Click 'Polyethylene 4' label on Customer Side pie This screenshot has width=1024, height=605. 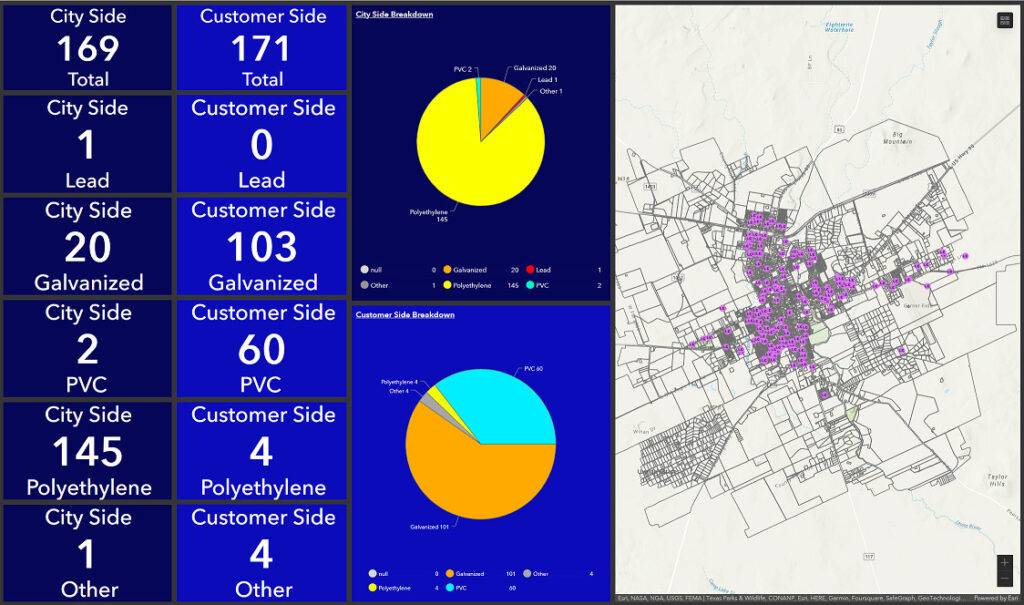(399, 382)
